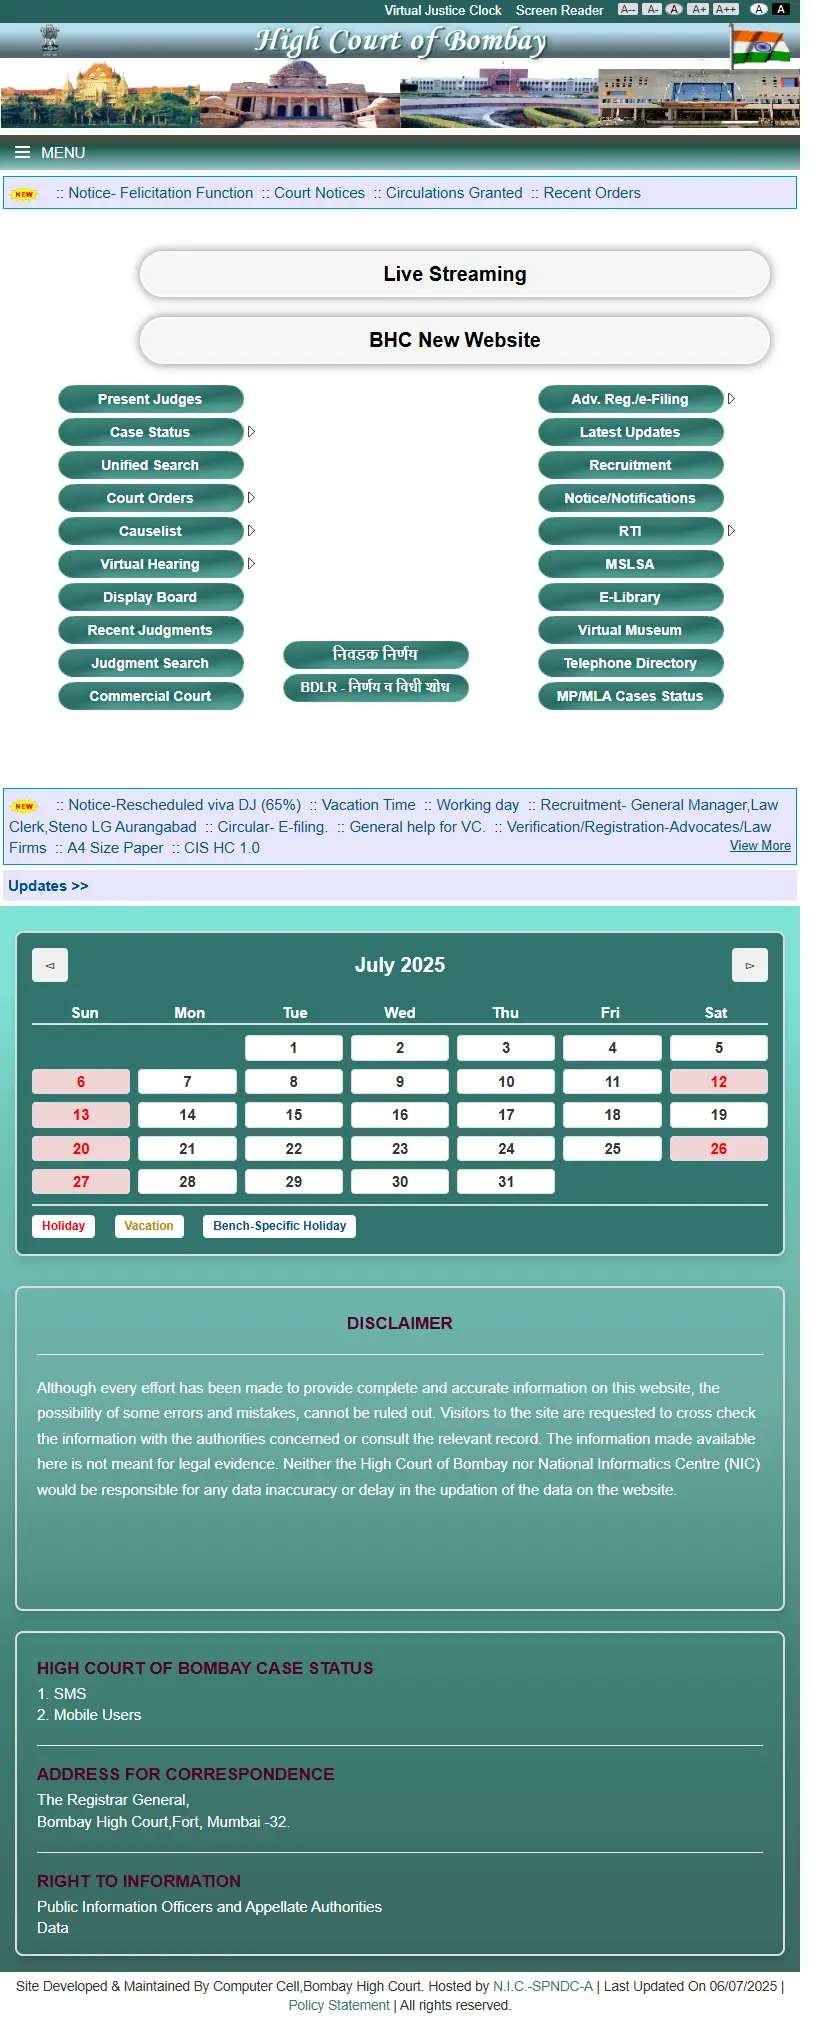Open Virtual Museum menu item
The width and height of the screenshot is (815, 2021).
click(631, 630)
